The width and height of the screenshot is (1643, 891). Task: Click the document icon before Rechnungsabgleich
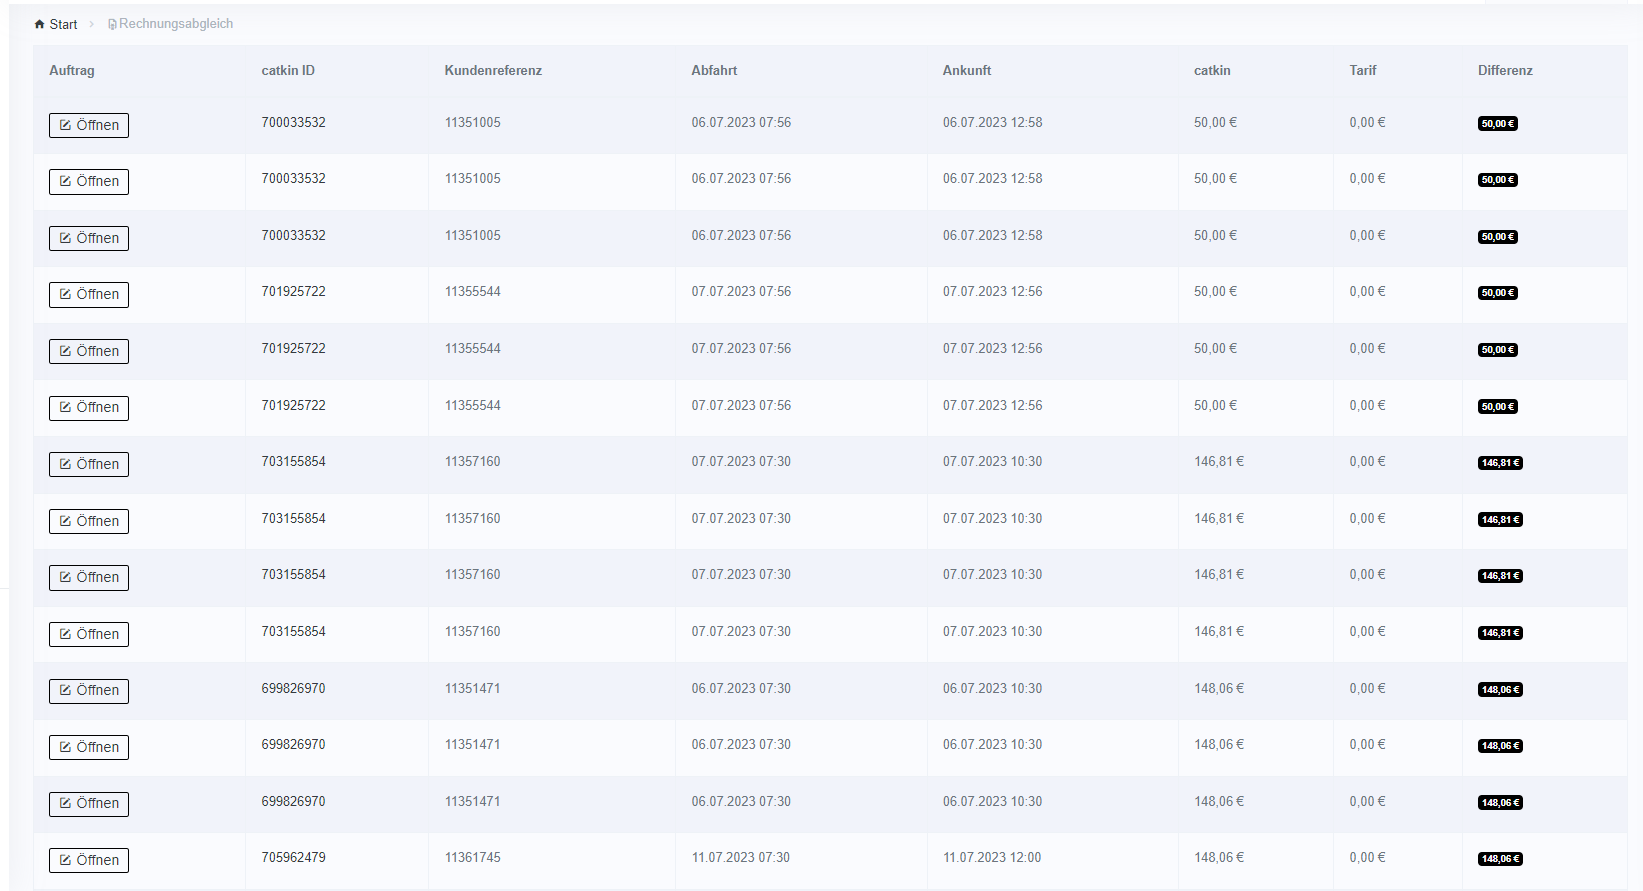(112, 24)
